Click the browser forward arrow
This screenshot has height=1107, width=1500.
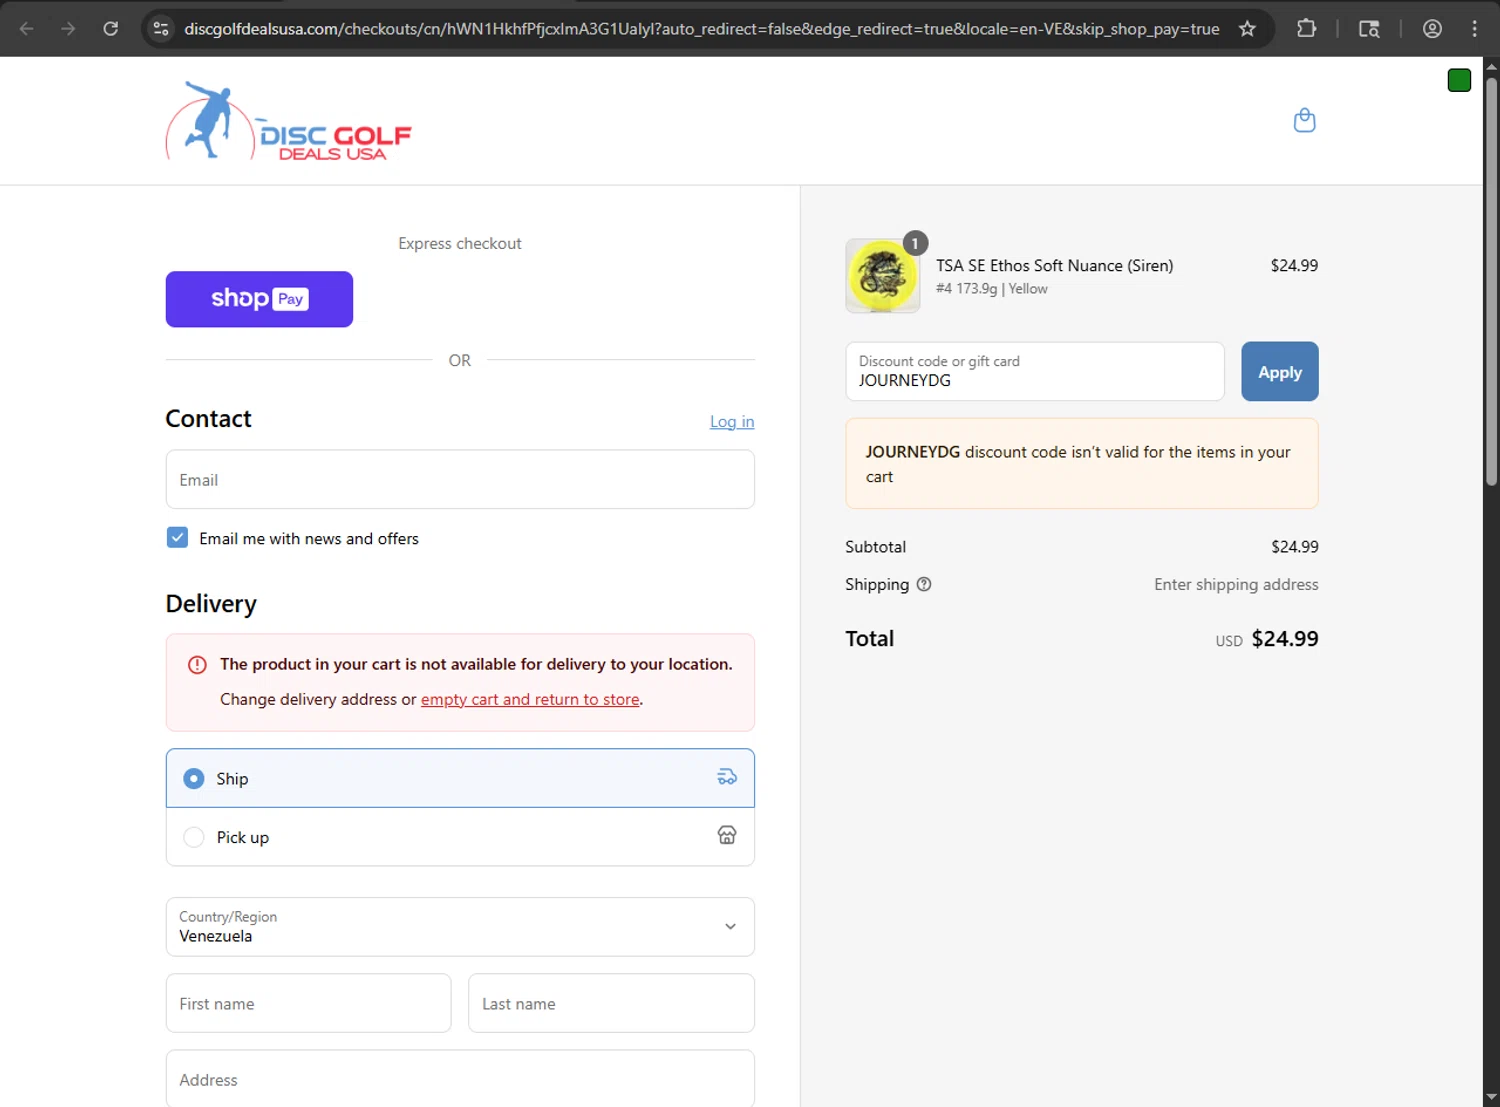pos(68,29)
